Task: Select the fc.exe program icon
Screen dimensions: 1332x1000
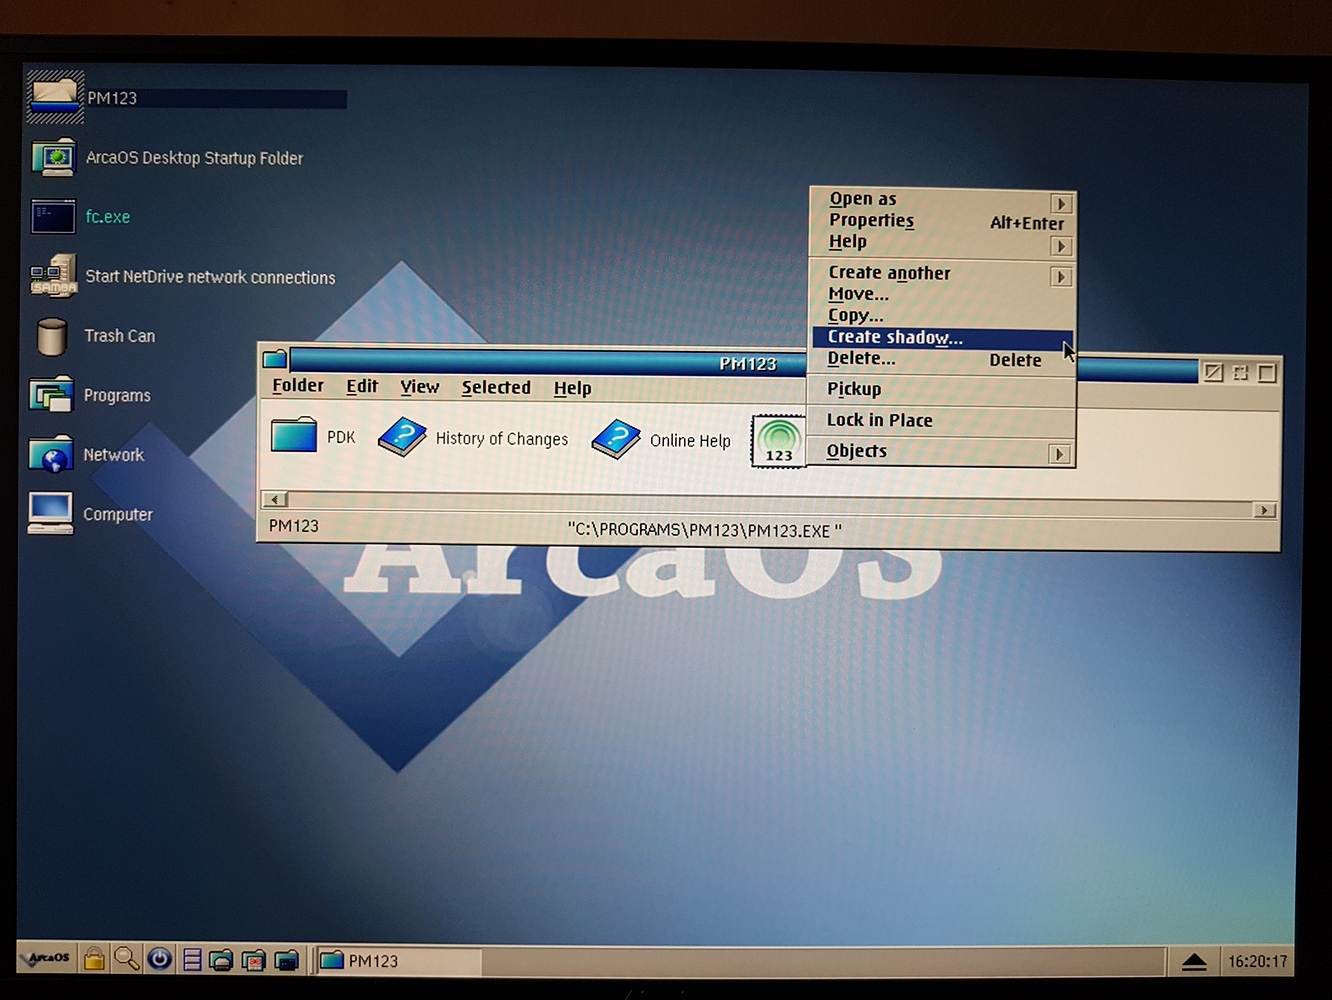Action: pos(53,216)
